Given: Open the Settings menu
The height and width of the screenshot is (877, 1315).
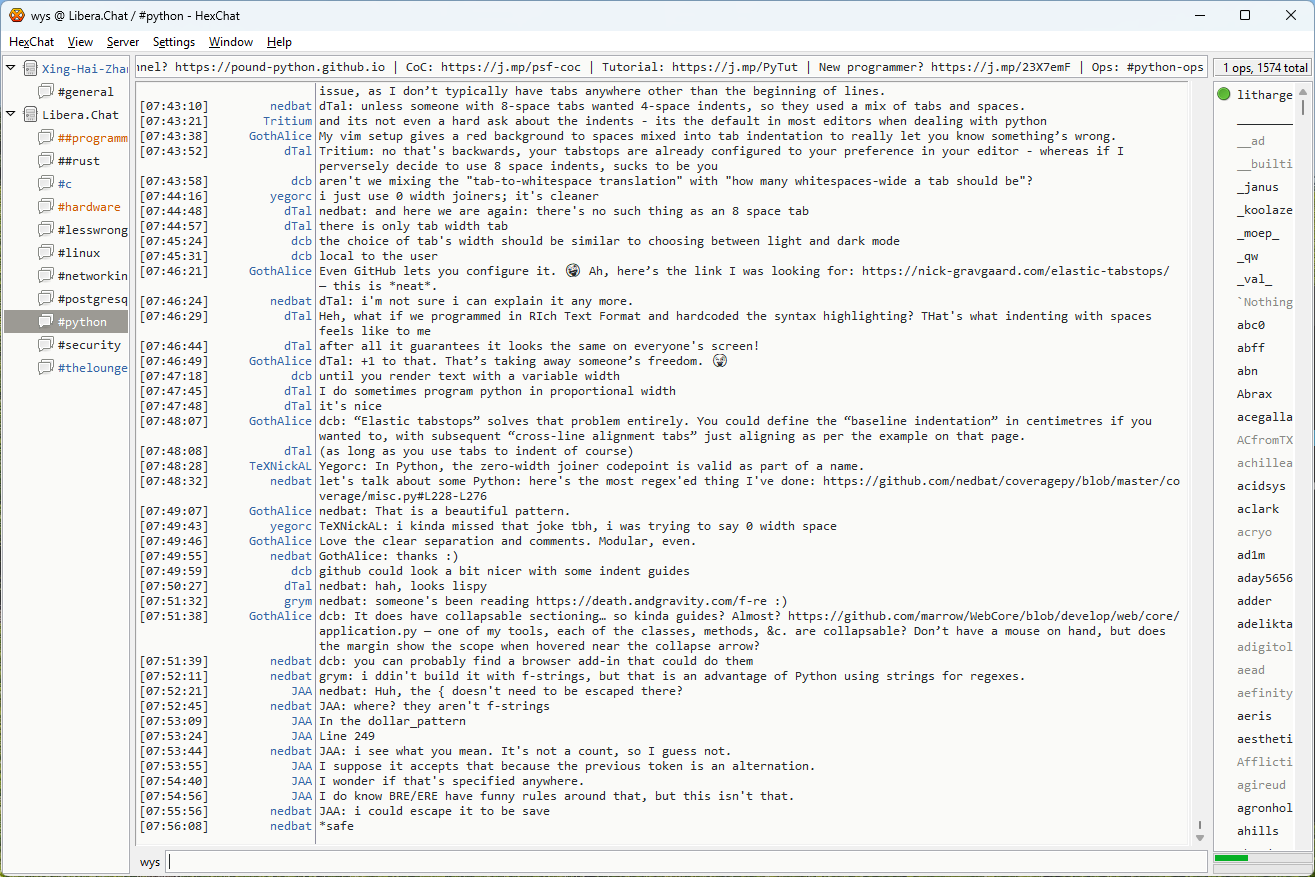Looking at the screenshot, I should pos(173,42).
